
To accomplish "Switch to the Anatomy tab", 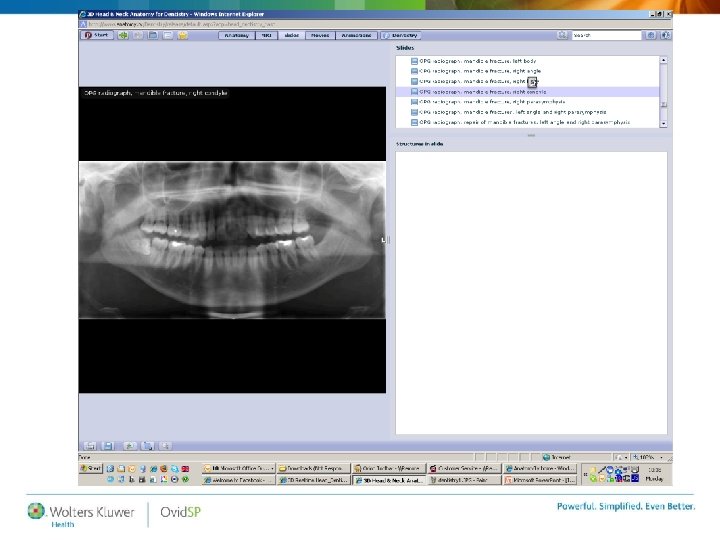I will [236, 35].
